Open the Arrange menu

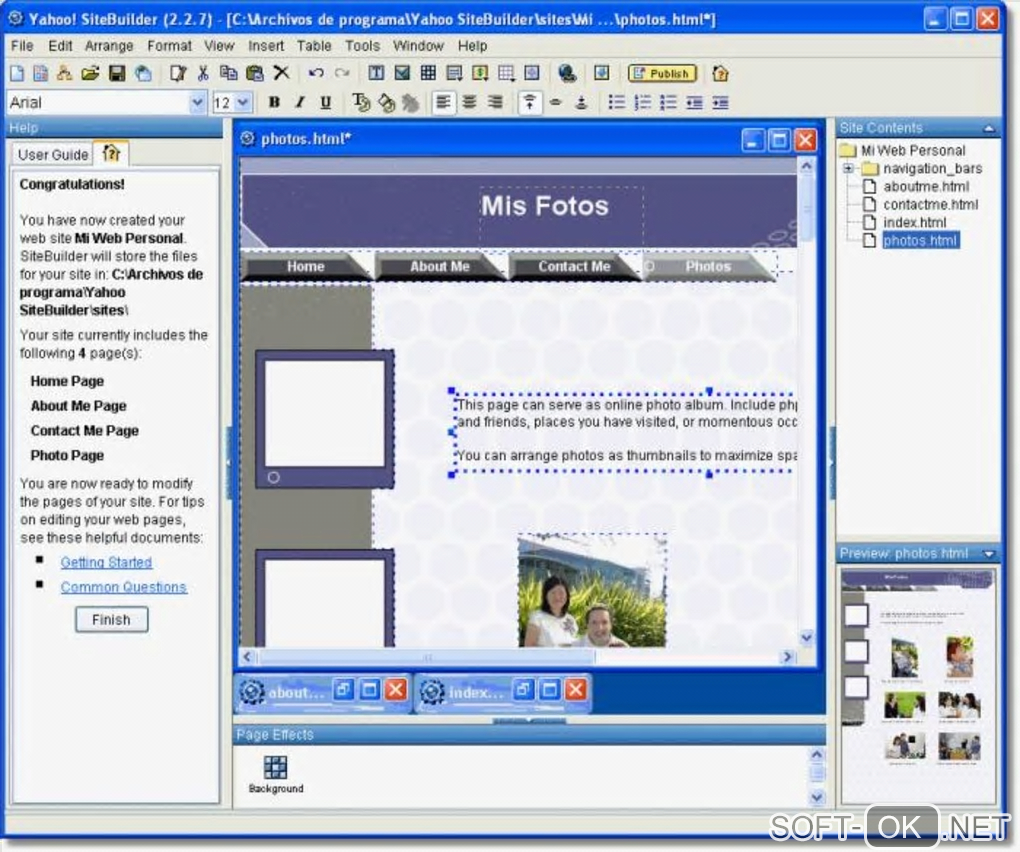109,46
